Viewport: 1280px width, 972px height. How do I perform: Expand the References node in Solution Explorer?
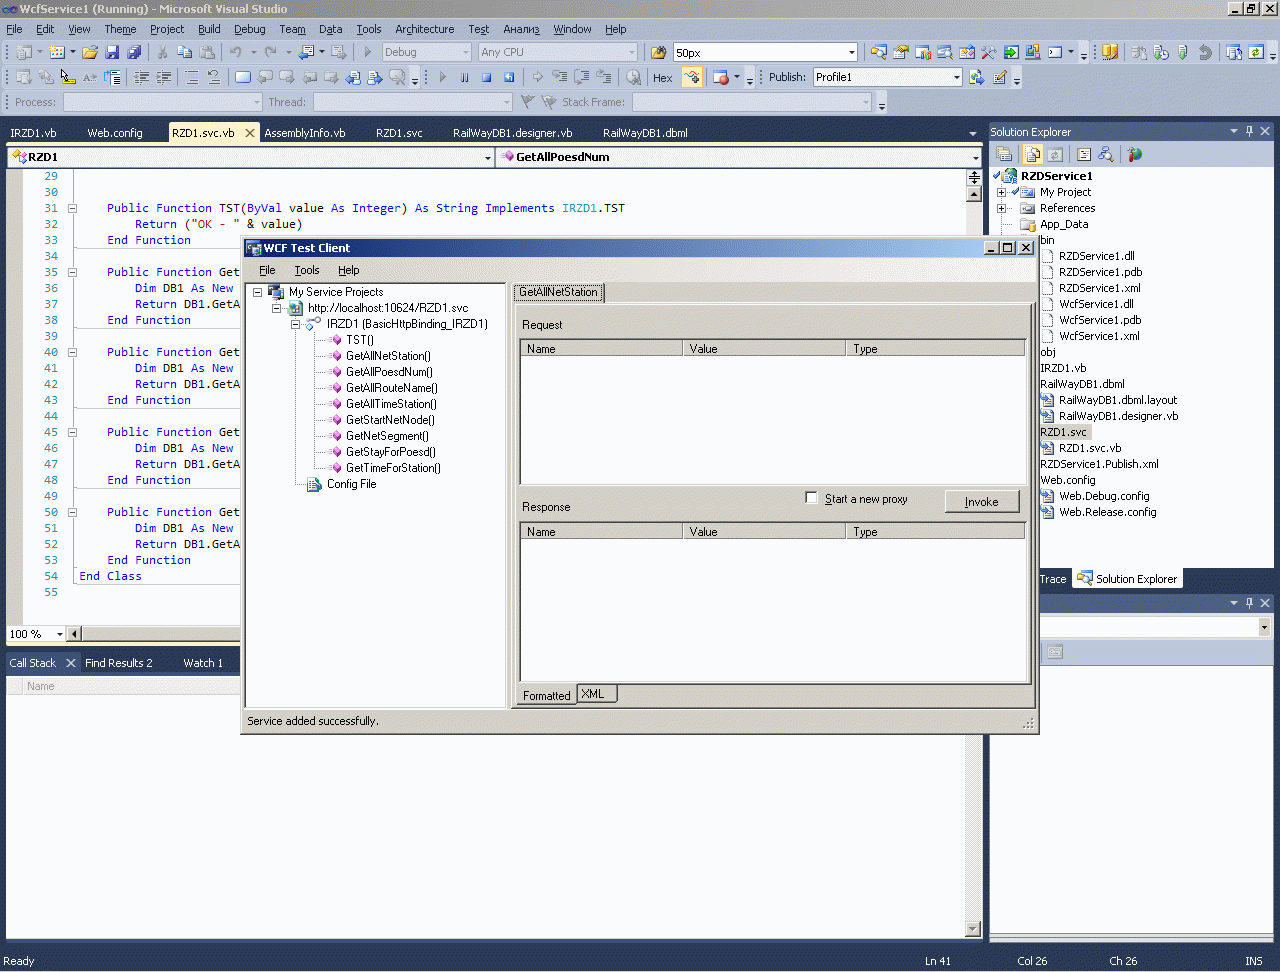click(x=1001, y=208)
